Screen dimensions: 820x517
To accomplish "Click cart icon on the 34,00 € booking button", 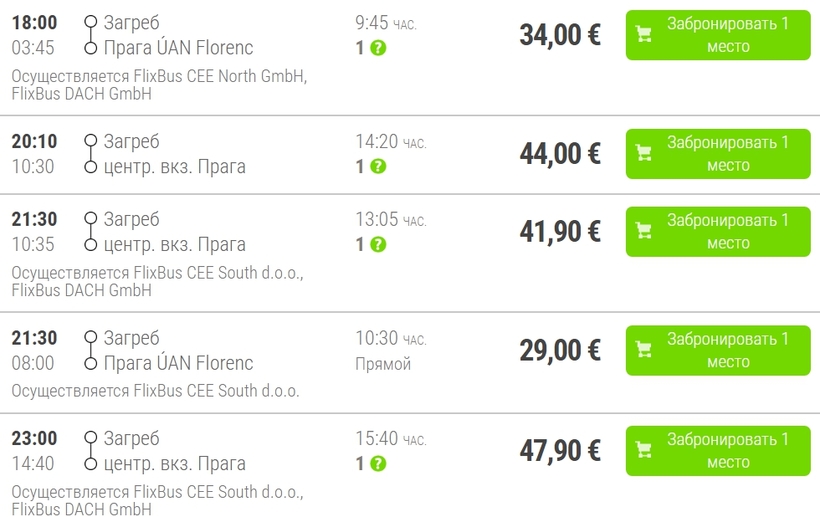I will pyautogui.click(x=644, y=35).
